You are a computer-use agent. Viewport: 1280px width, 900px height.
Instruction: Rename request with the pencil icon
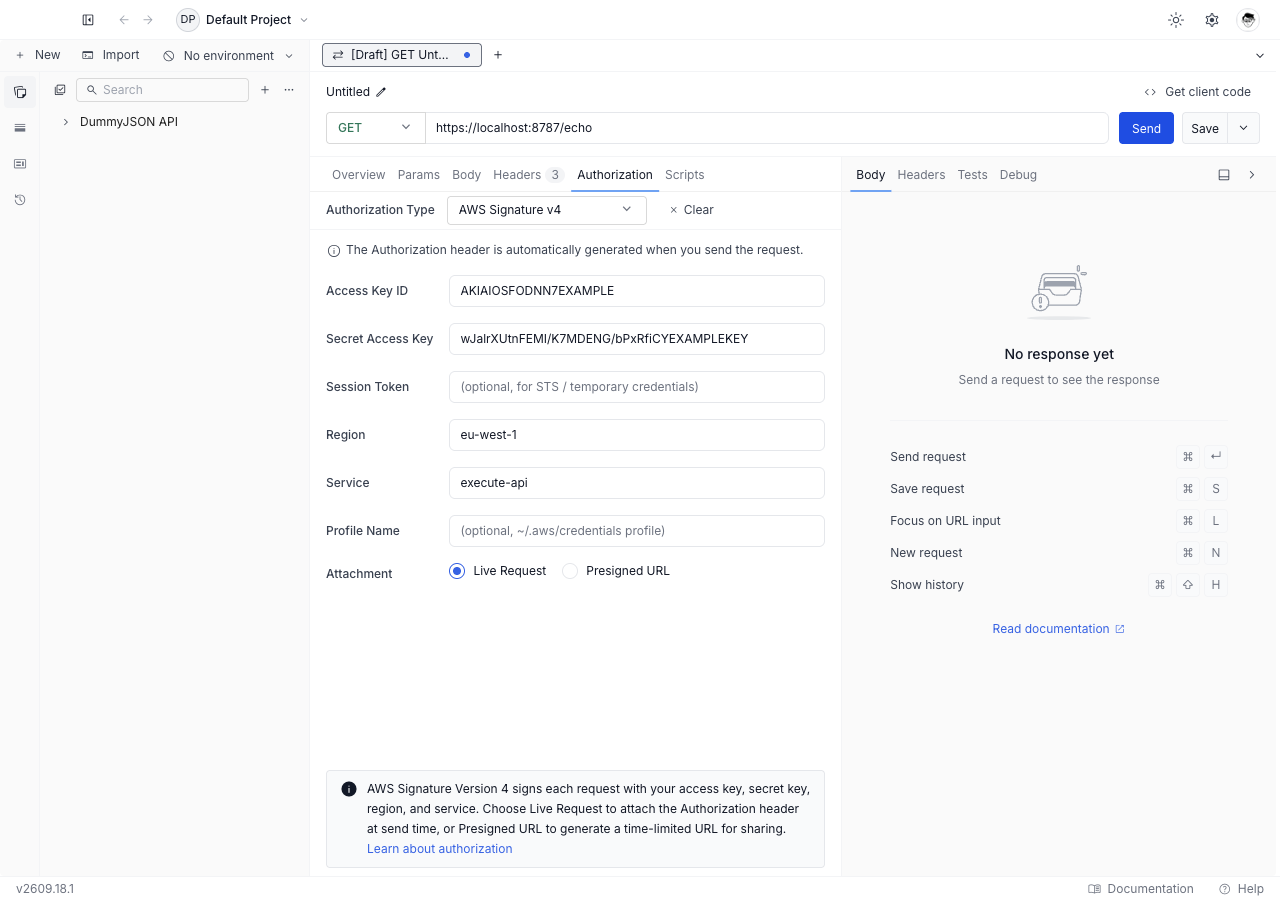(x=381, y=92)
